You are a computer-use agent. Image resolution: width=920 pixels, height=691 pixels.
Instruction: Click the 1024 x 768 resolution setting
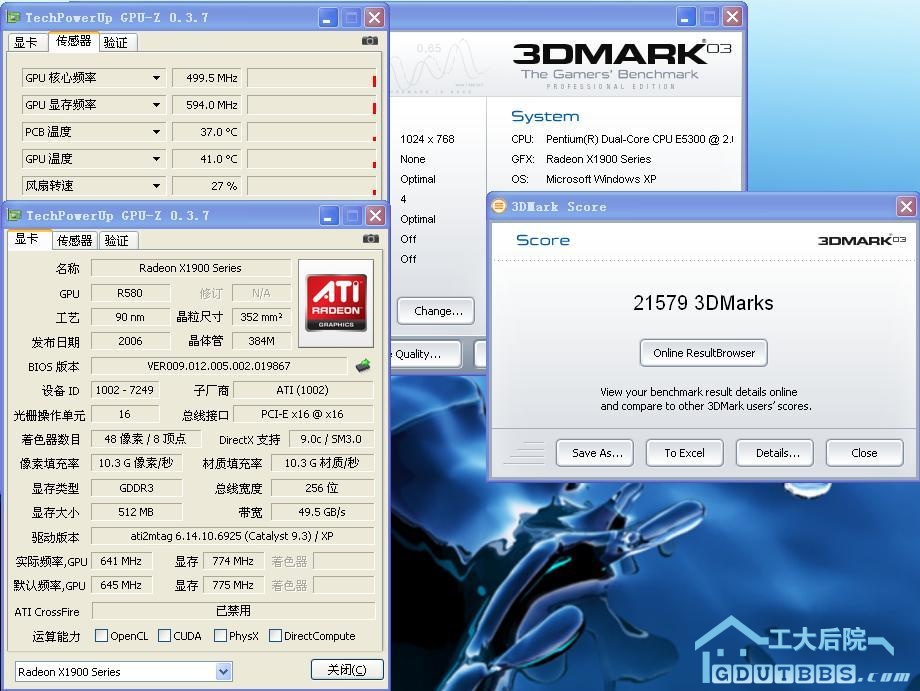pyautogui.click(x=427, y=139)
